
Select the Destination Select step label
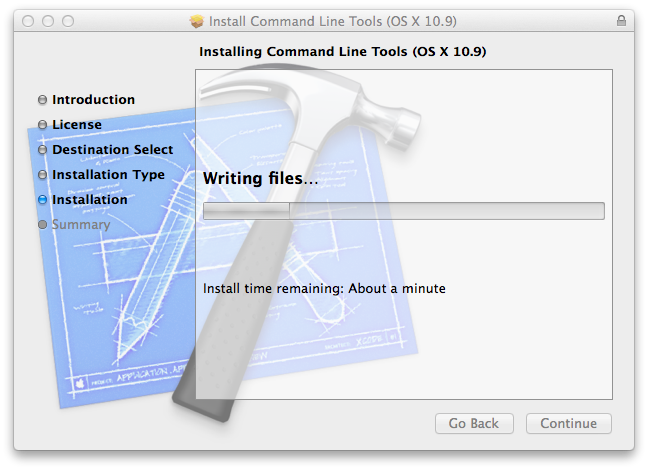click(x=112, y=150)
